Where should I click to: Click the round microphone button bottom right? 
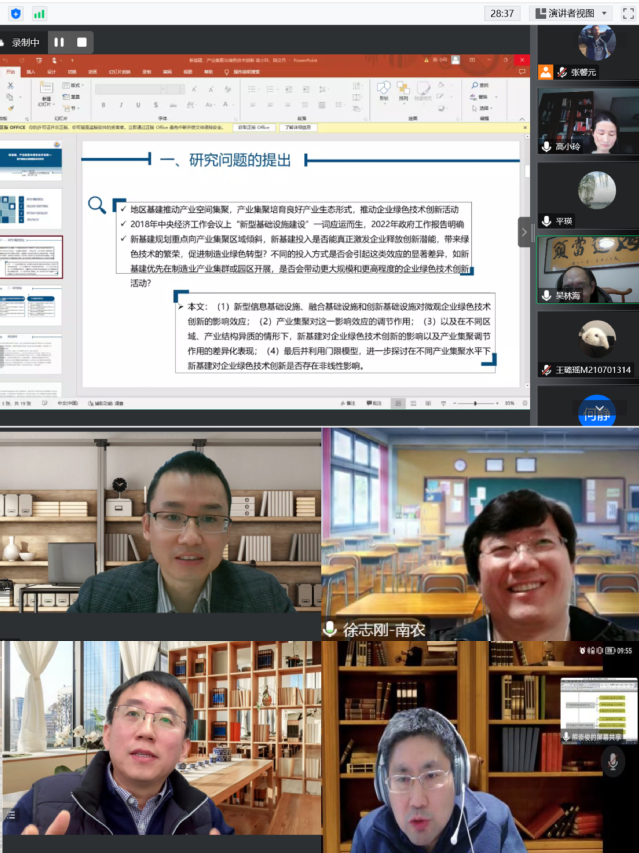(614, 762)
